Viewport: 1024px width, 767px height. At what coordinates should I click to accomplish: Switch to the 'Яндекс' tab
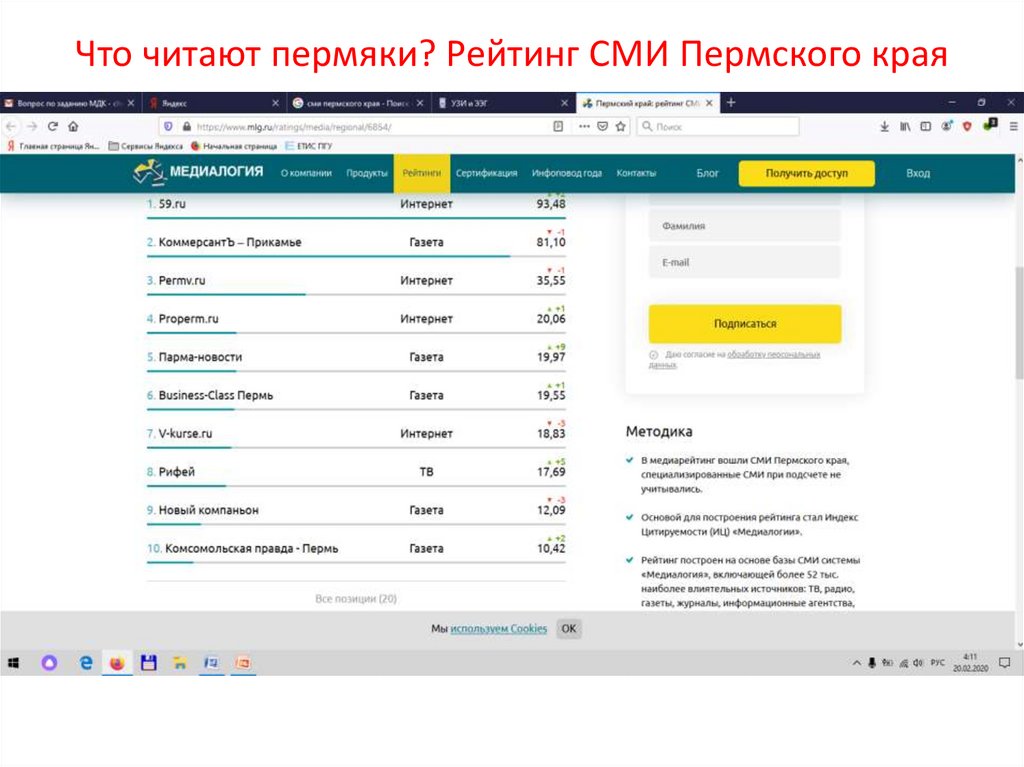click(214, 103)
